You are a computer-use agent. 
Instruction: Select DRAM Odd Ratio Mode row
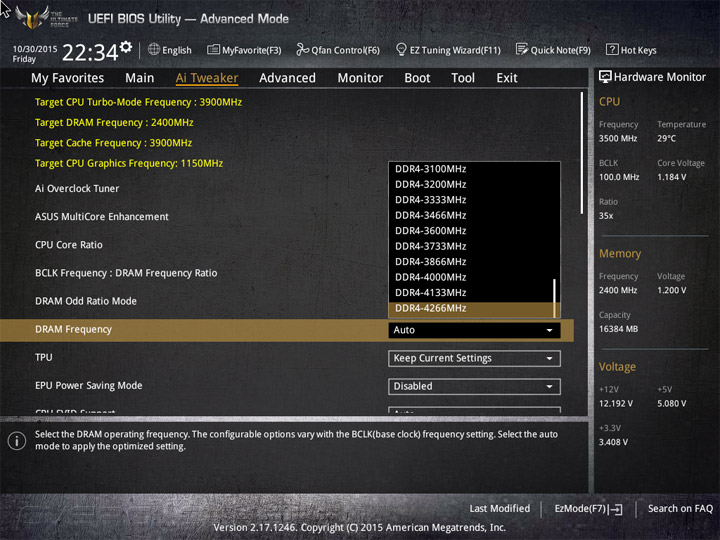point(86,301)
